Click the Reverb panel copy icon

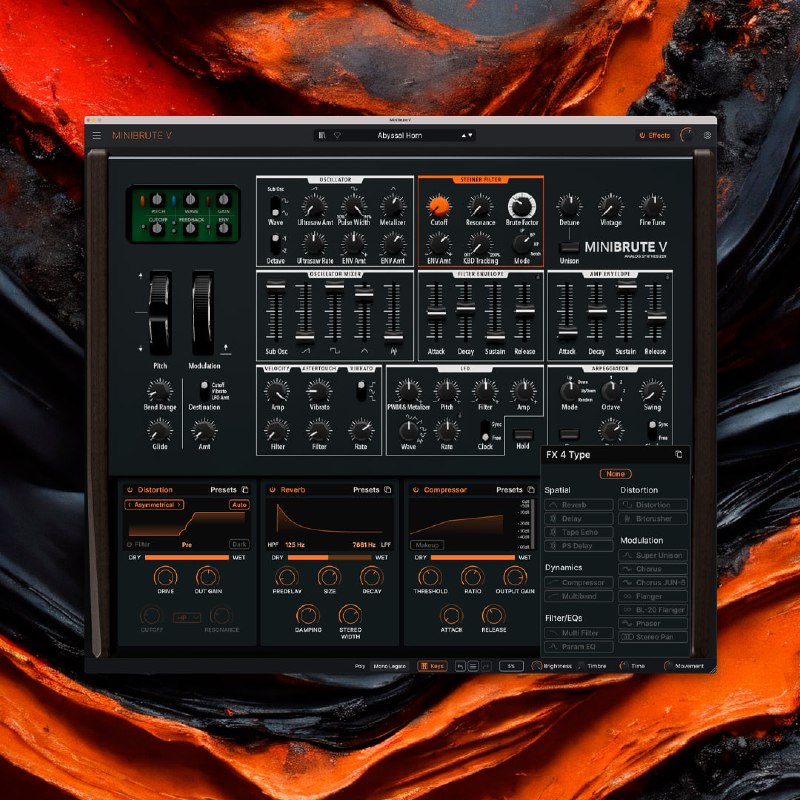(x=388, y=489)
